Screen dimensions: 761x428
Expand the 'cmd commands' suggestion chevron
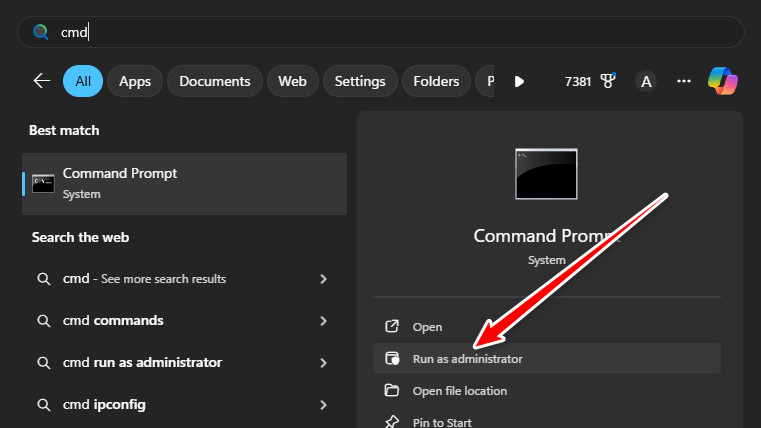coord(323,321)
